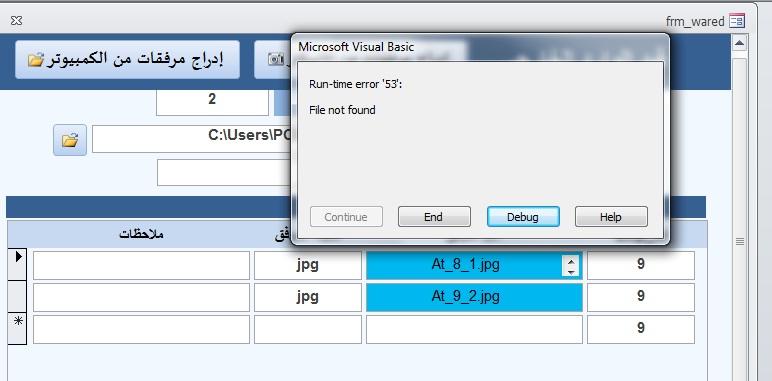Image resolution: width=772 pixels, height=381 pixels.
Task: Click the insert attachments from computer button
Action: click(x=127, y=60)
